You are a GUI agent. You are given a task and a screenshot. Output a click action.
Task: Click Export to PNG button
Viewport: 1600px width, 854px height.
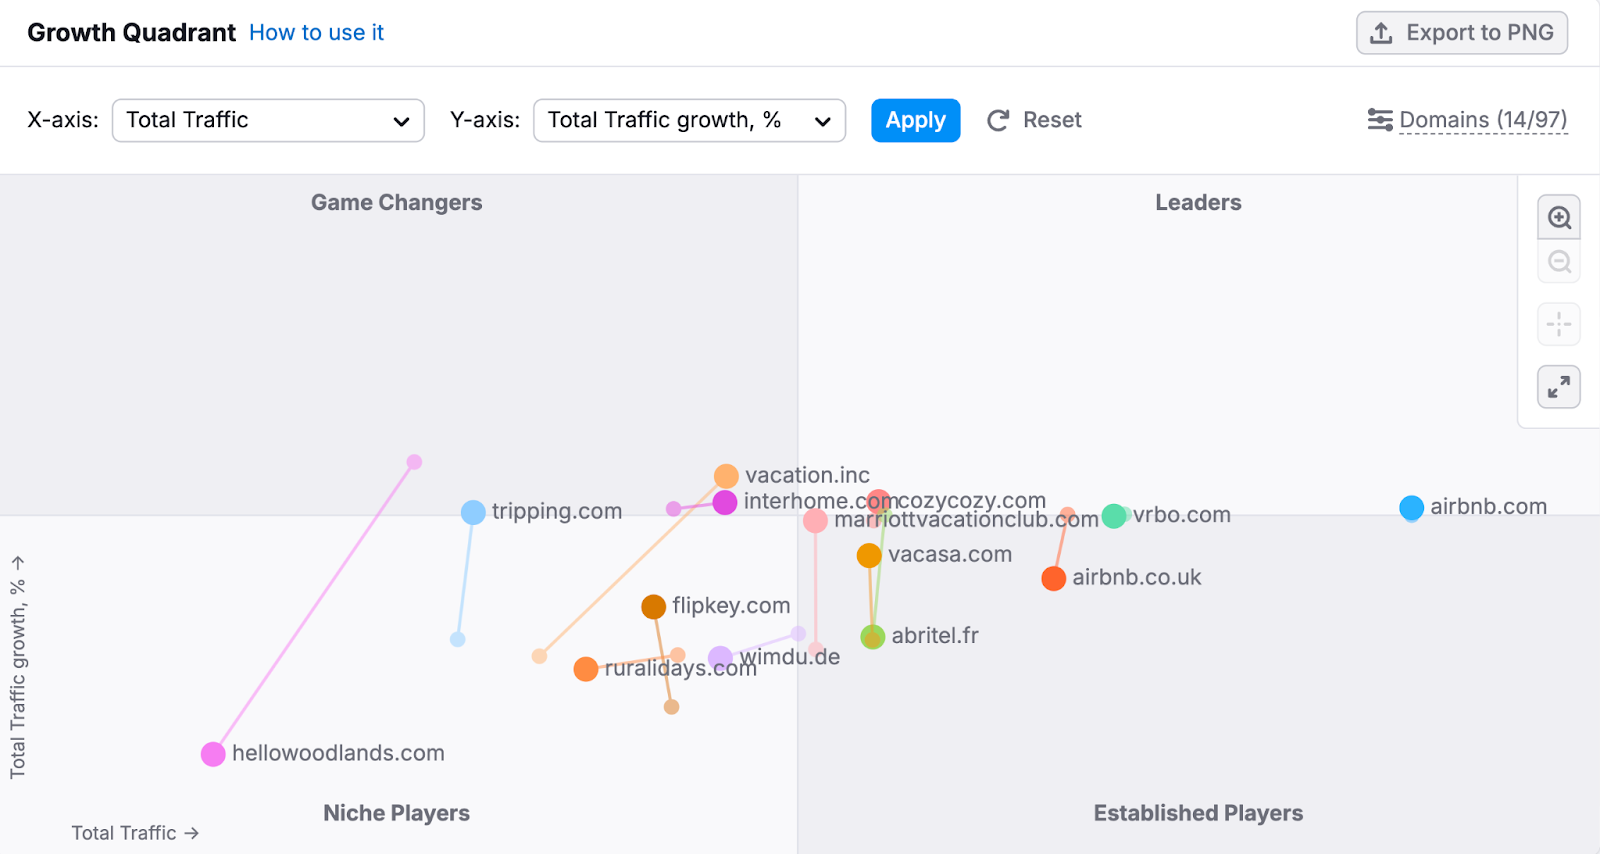[x=1462, y=33]
